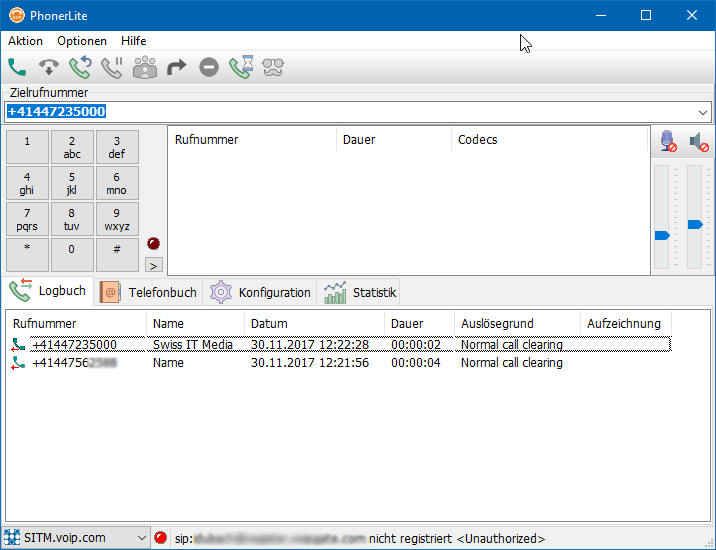This screenshot has height=550, width=716.
Task: Click keypad button 0
Action: tap(72, 255)
